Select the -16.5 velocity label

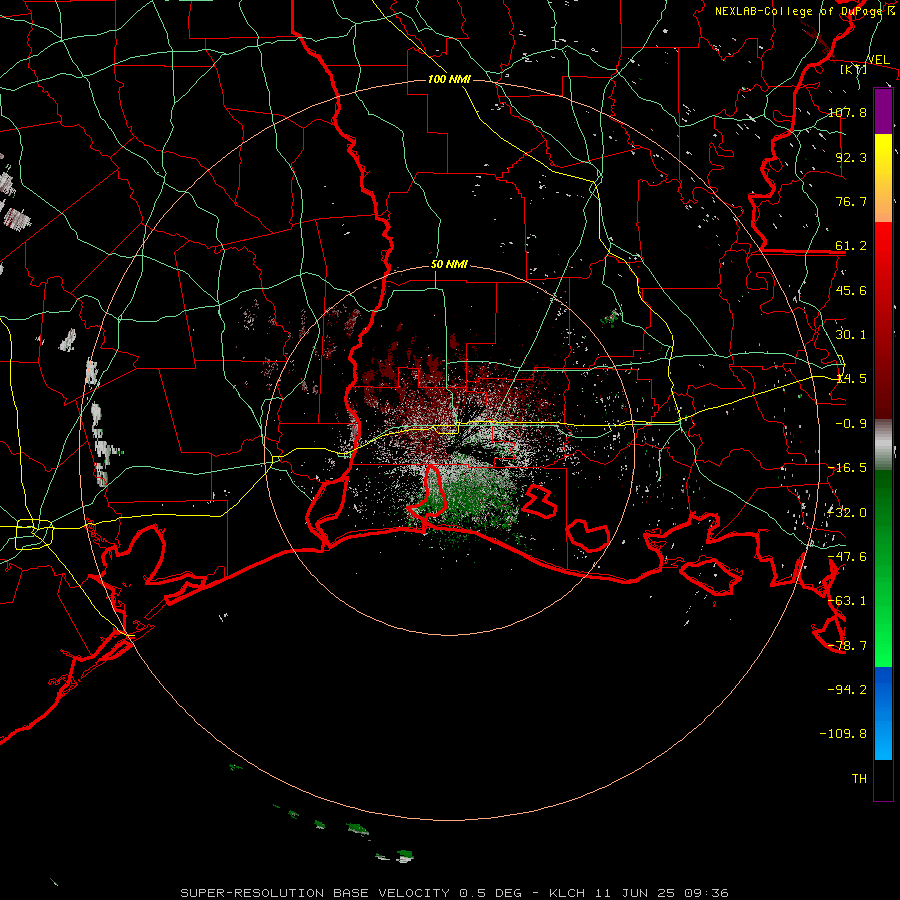click(x=847, y=467)
